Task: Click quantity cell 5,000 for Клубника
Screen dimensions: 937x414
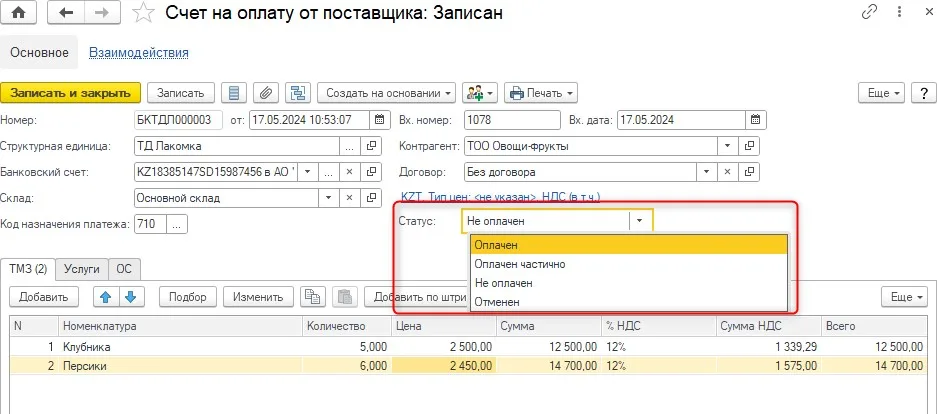Action: [347, 346]
